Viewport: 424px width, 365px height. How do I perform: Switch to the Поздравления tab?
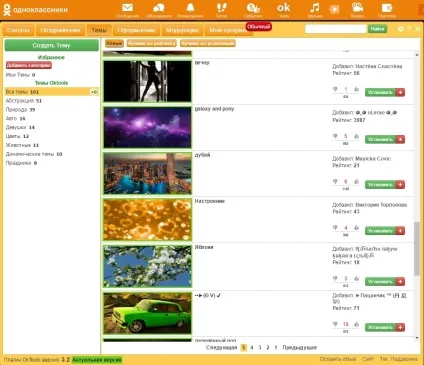60,30
